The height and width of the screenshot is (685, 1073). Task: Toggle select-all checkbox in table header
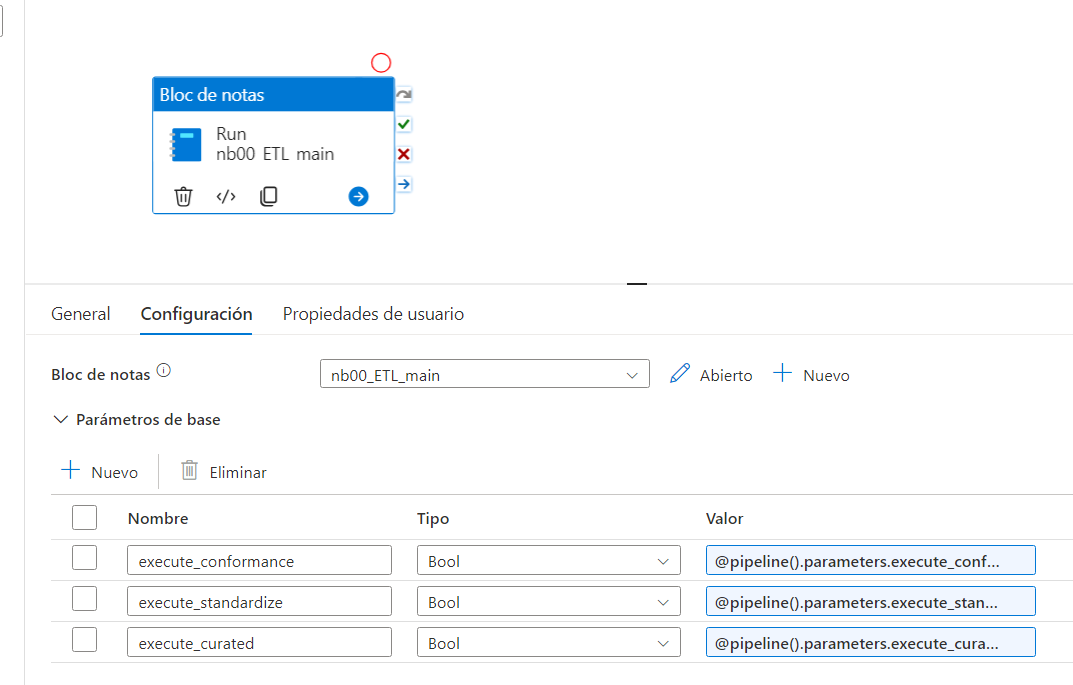85,518
